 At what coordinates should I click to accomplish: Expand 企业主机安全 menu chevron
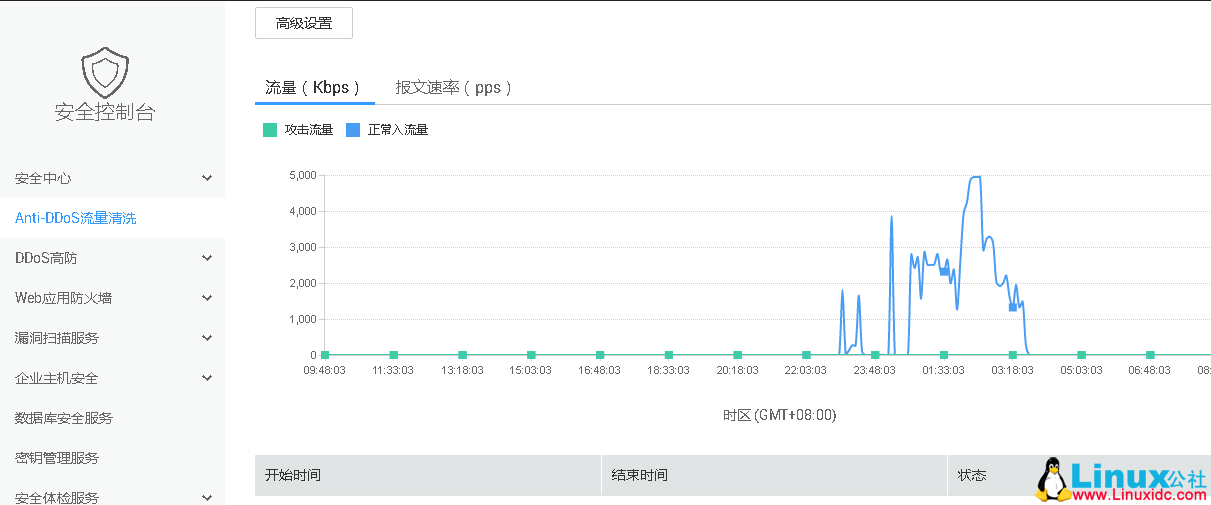207,378
